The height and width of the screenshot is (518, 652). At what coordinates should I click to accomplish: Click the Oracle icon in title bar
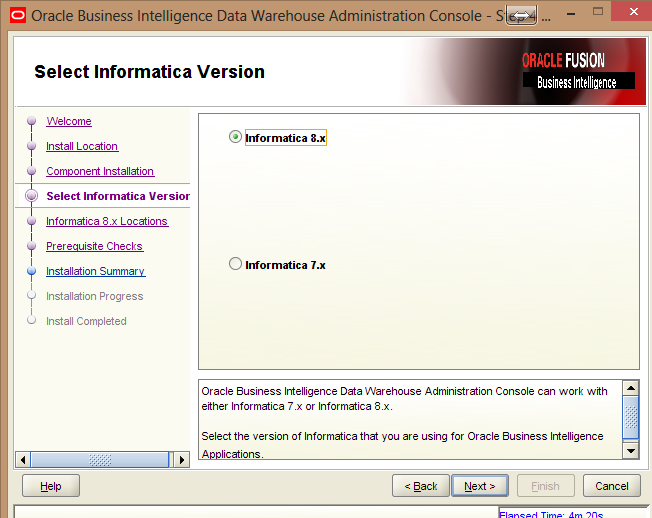click(x=16, y=16)
